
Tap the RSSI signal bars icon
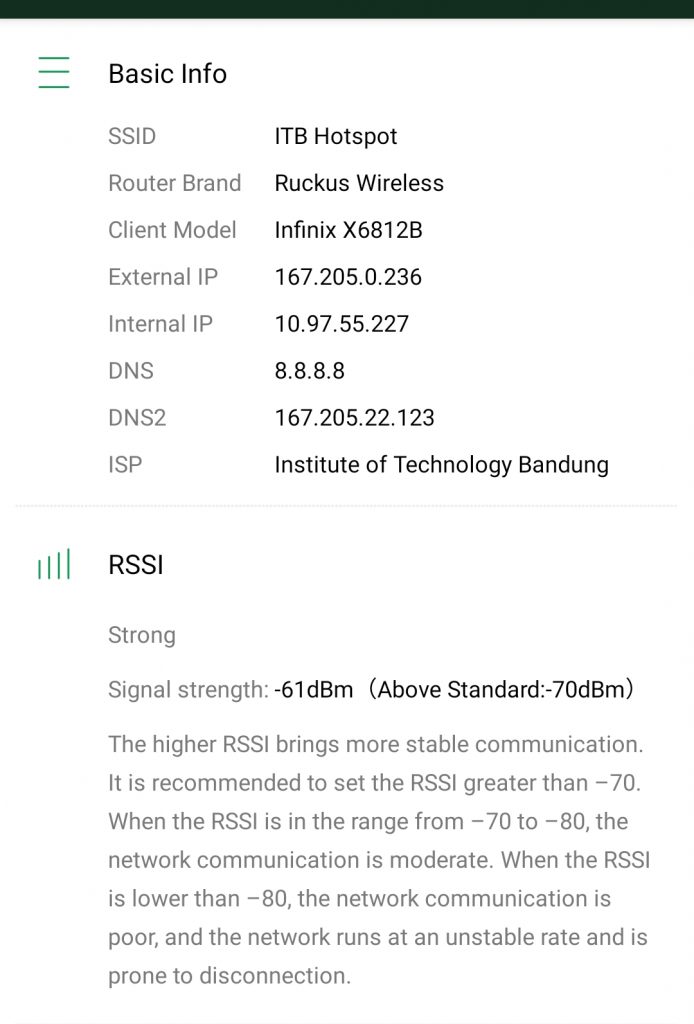(54, 564)
